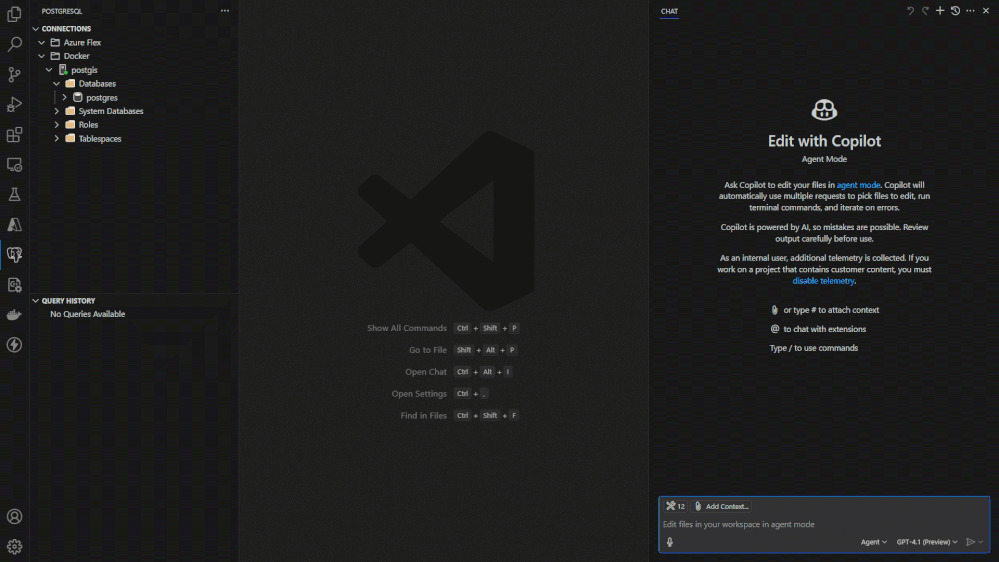Click the 'Show All Commands' hint
Image resolution: width=999 pixels, height=562 pixels.
pos(406,328)
